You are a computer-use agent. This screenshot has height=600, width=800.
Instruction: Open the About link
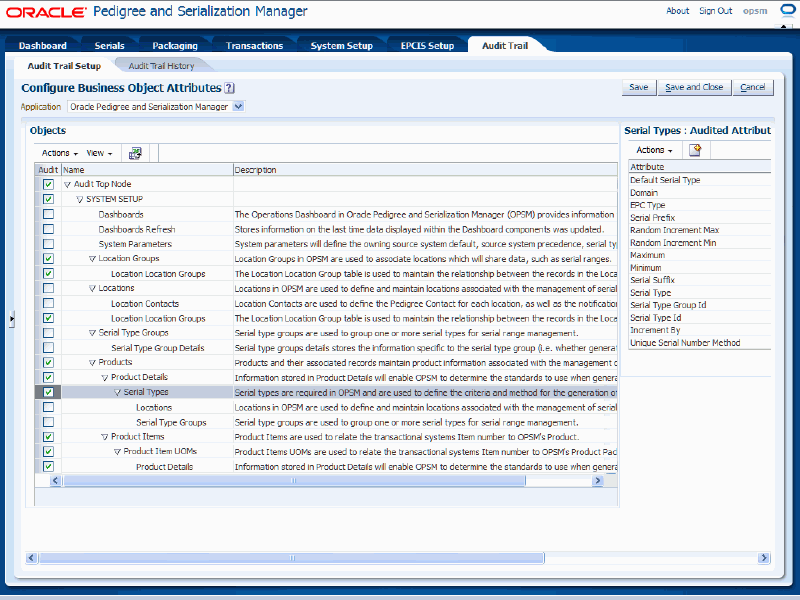tap(677, 11)
